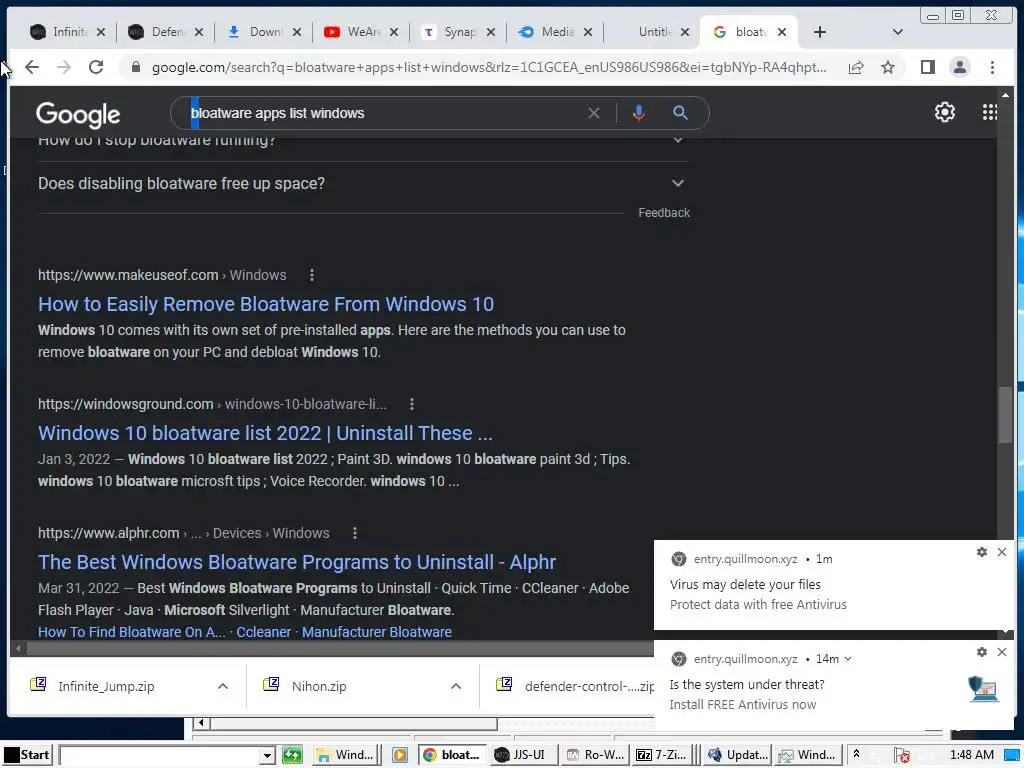Open the Infinite_Jump.zip download
The image size is (1024, 768).
[x=106, y=686]
